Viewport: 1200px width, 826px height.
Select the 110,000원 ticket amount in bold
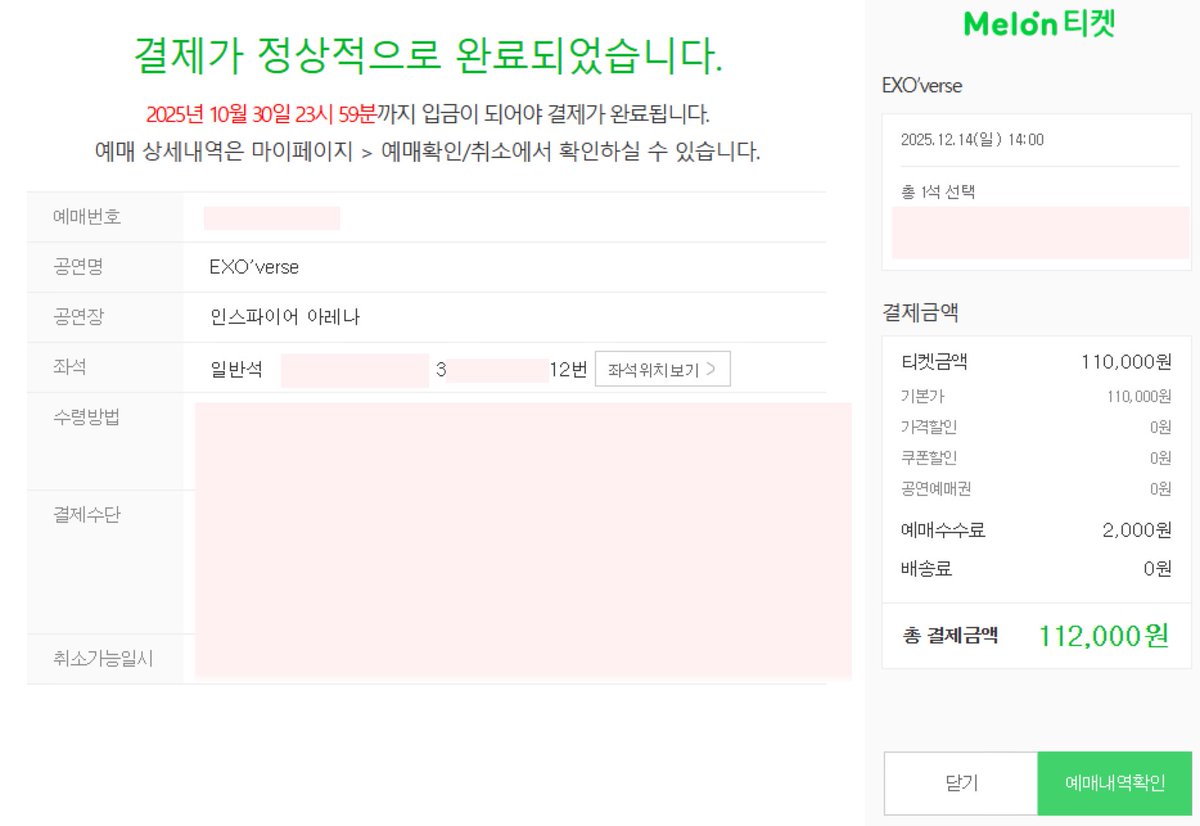1126,362
